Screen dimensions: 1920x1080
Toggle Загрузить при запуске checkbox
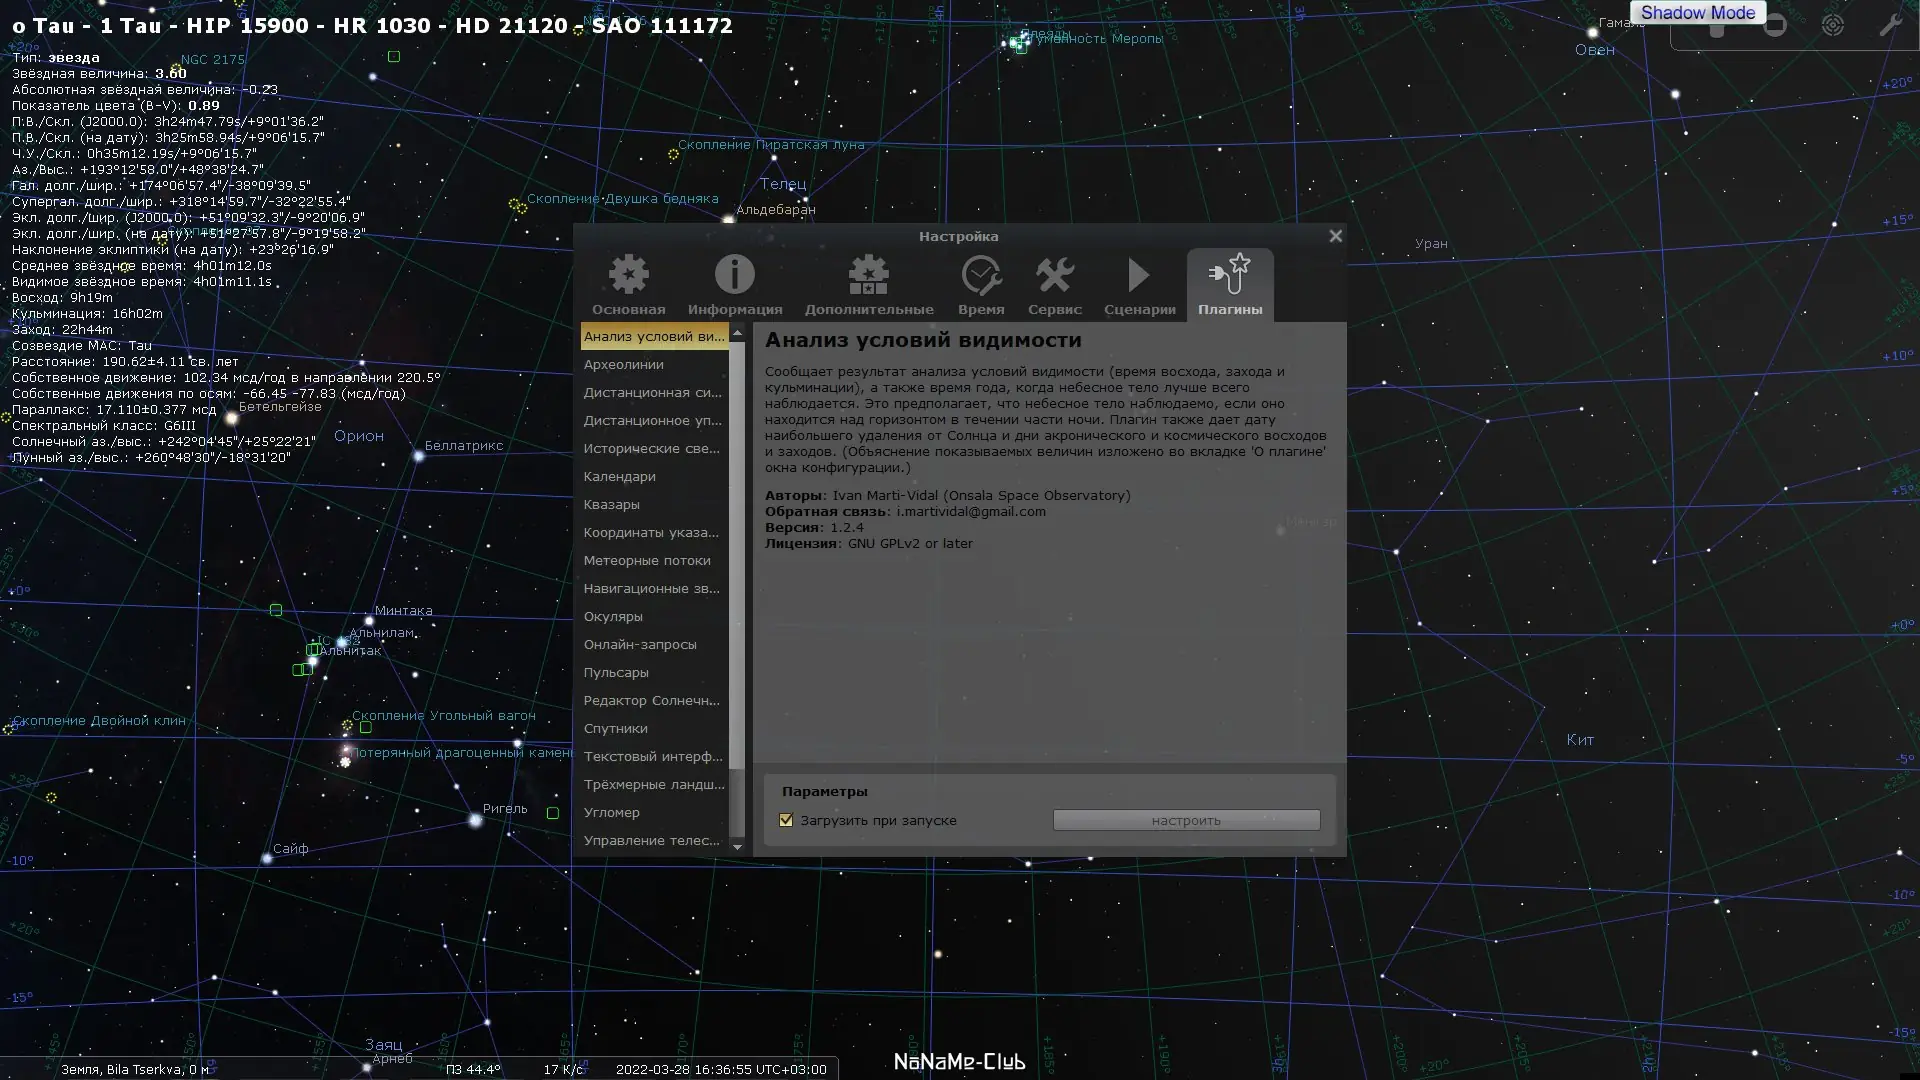tap(786, 820)
